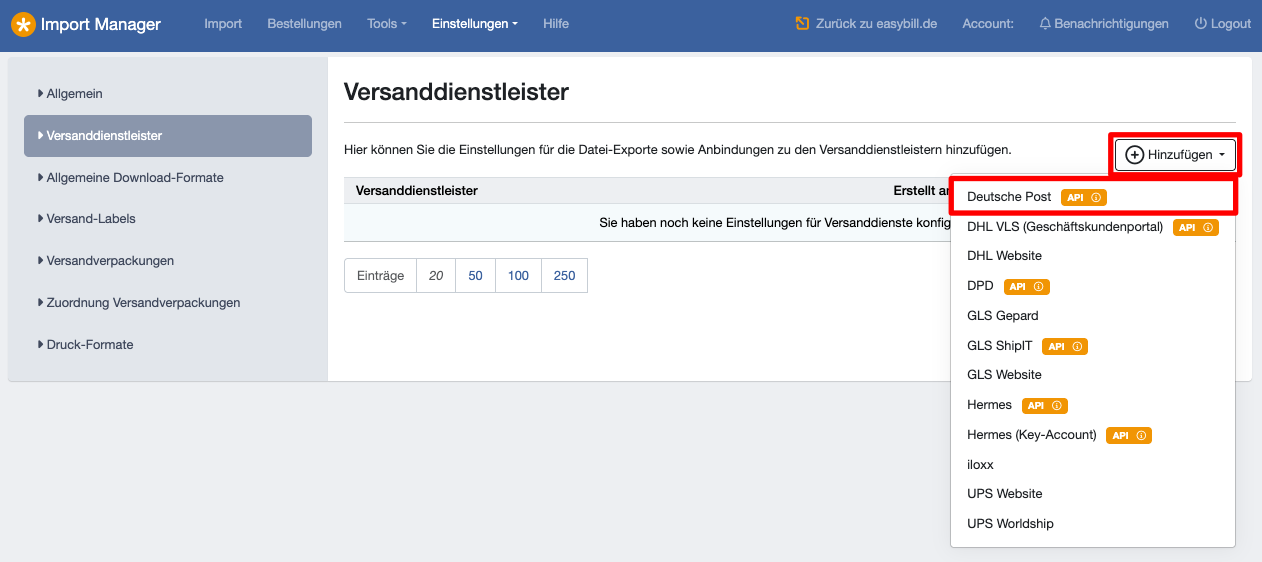Viewport: 1262px width, 562px height.
Task: Choose DPD from the dropdown list
Action: click(1093, 286)
